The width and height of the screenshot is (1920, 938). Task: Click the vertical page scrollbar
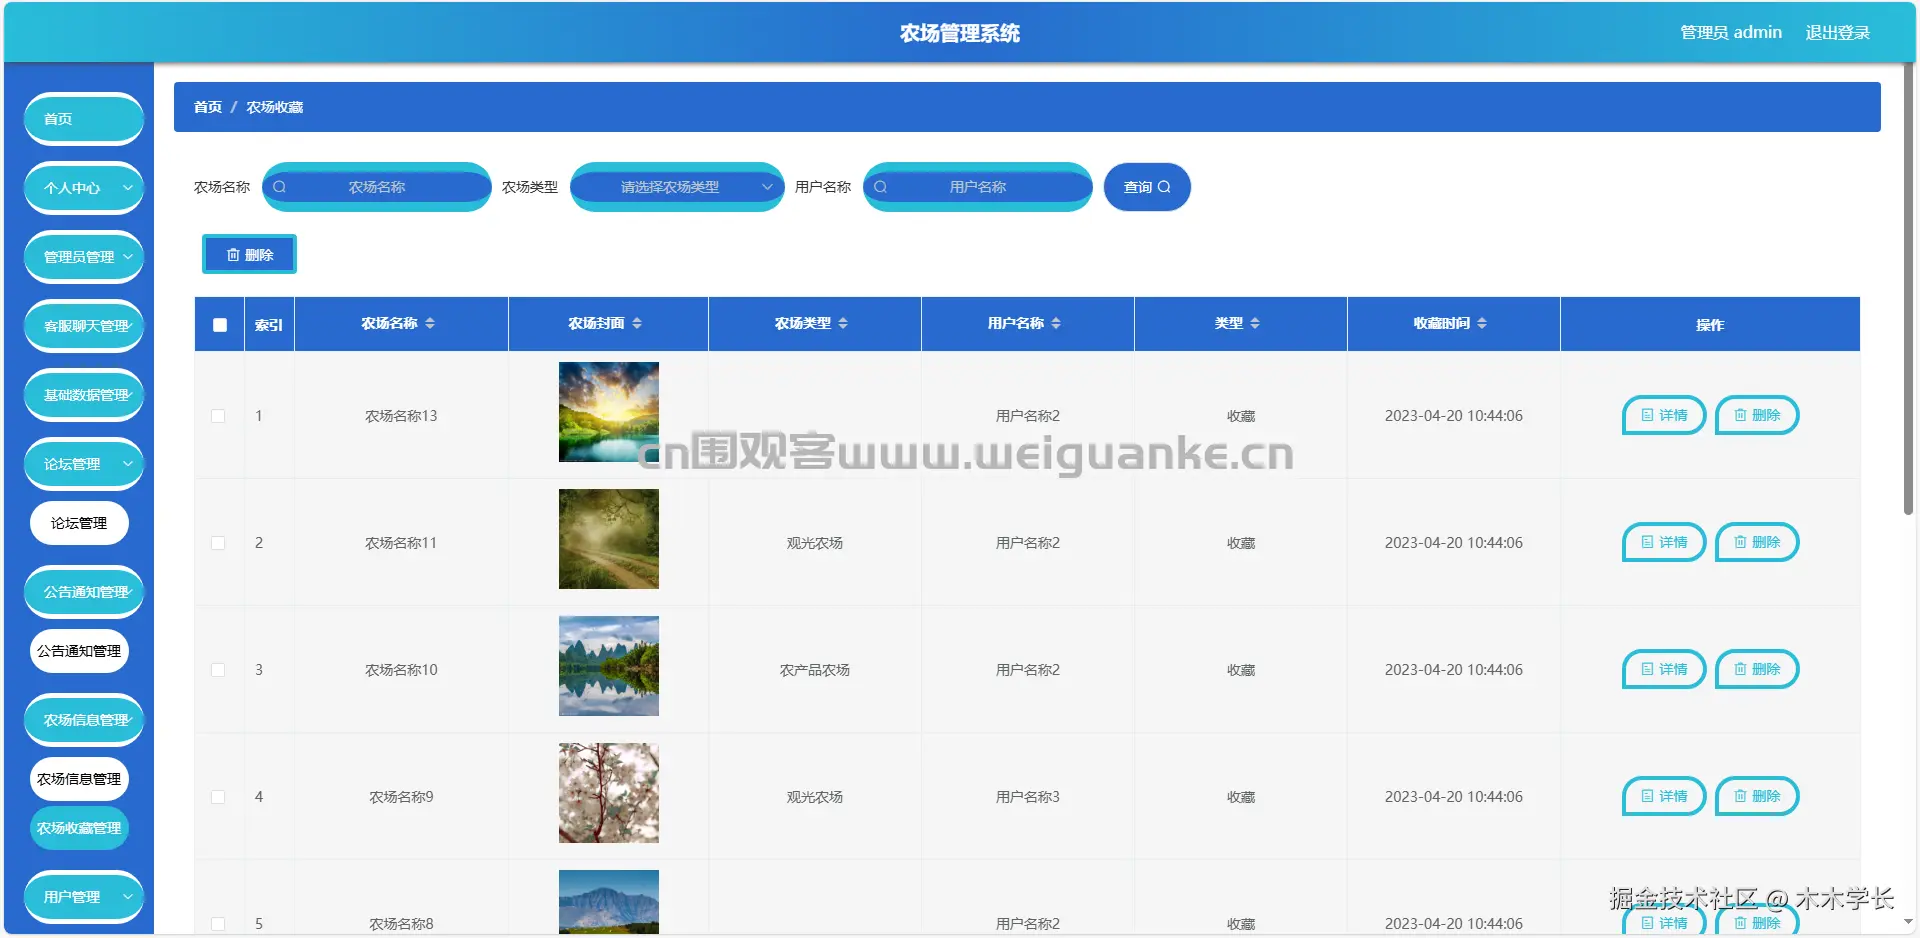pyautogui.click(x=1908, y=290)
